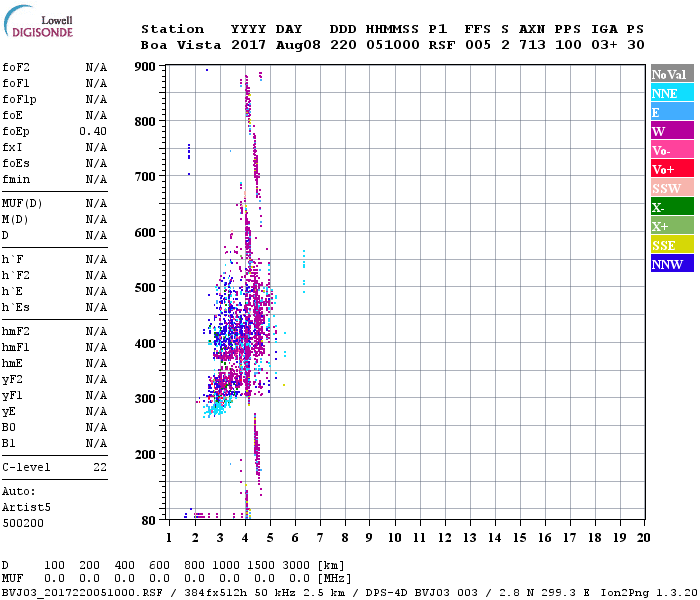Click the hmE parameter label

tap(12, 364)
